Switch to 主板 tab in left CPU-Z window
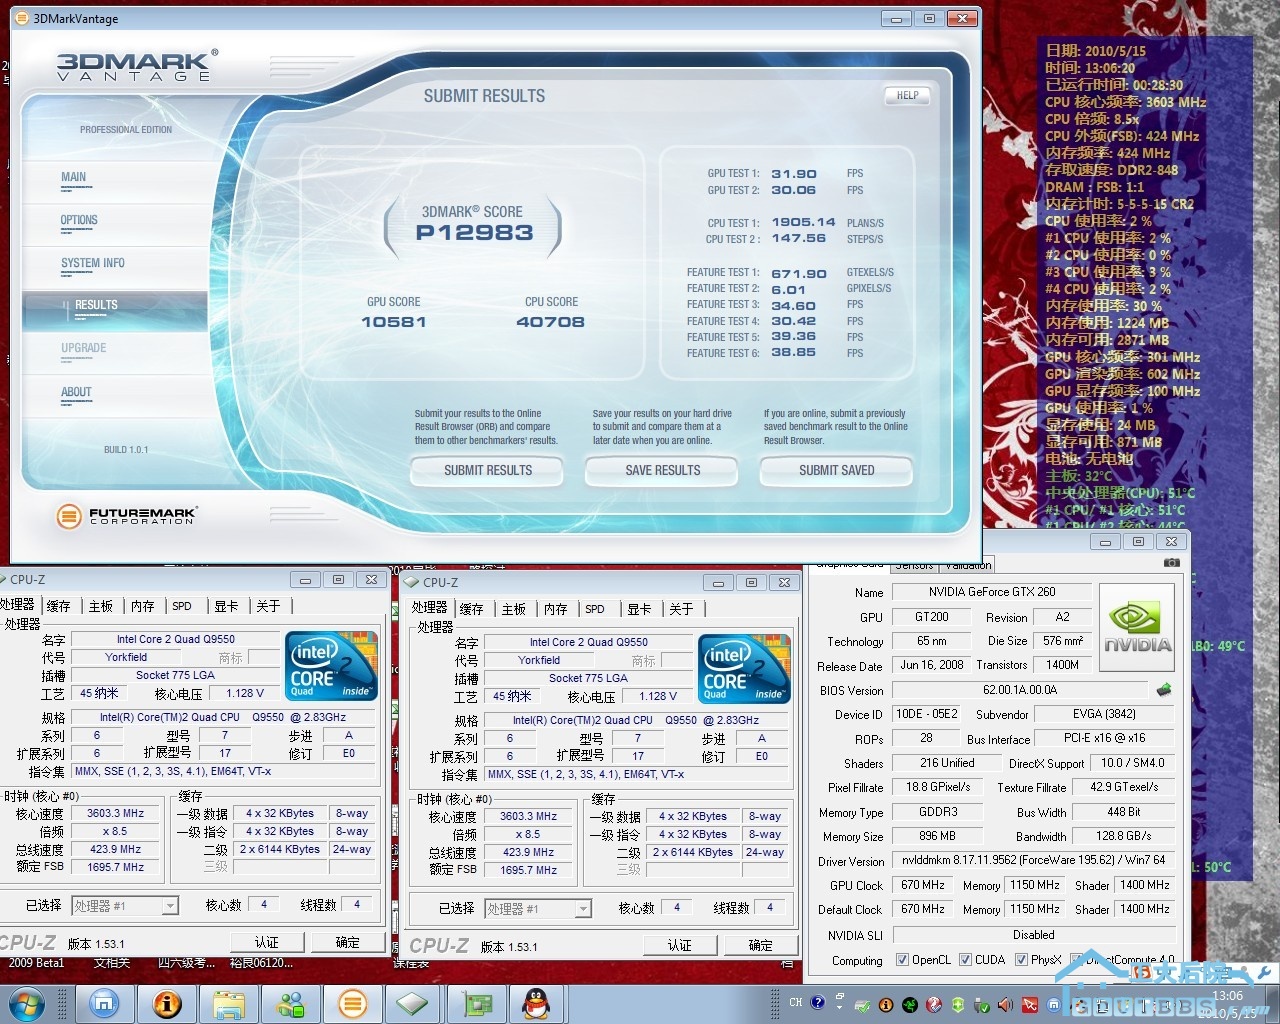This screenshot has height=1024, width=1280. click(x=101, y=606)
